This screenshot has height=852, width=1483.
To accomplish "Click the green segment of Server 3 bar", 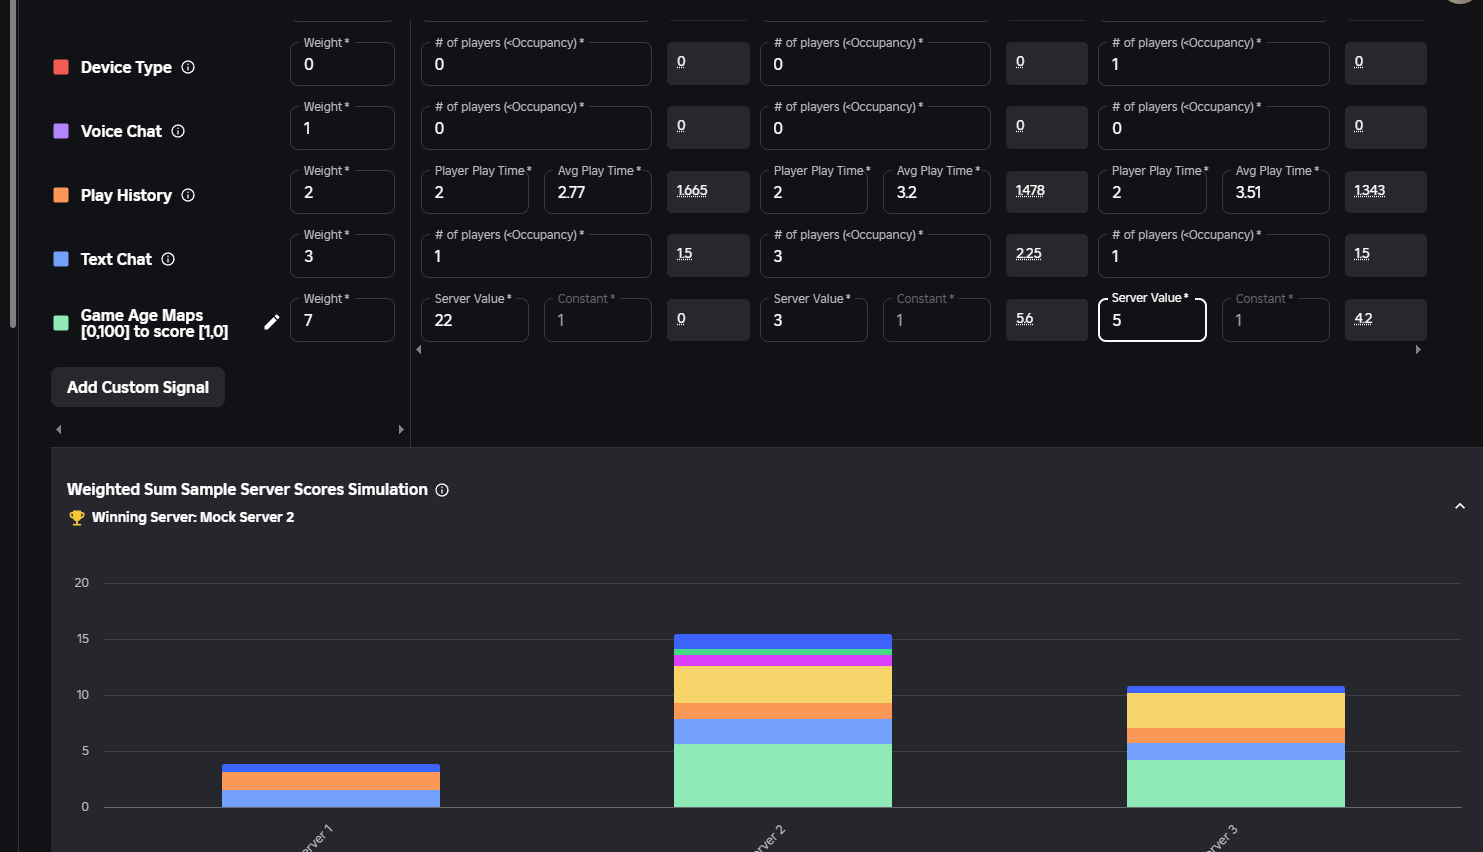I will (x=1236, y=783).
